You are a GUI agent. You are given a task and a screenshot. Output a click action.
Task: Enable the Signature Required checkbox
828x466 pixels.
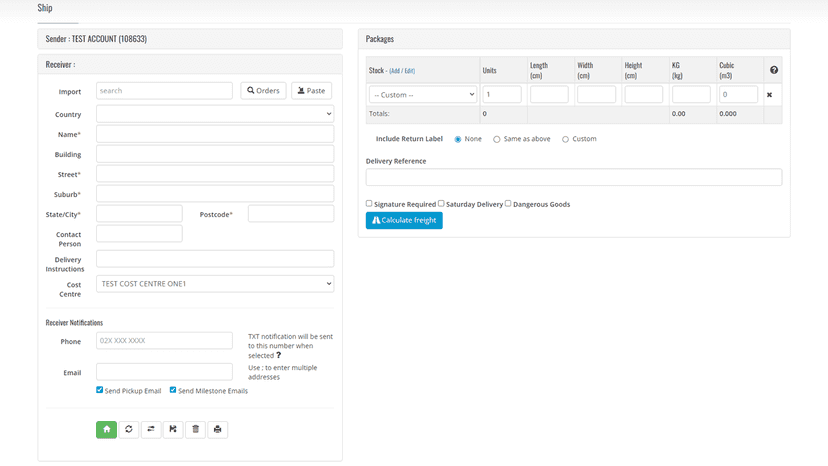[x=369, y=203]
